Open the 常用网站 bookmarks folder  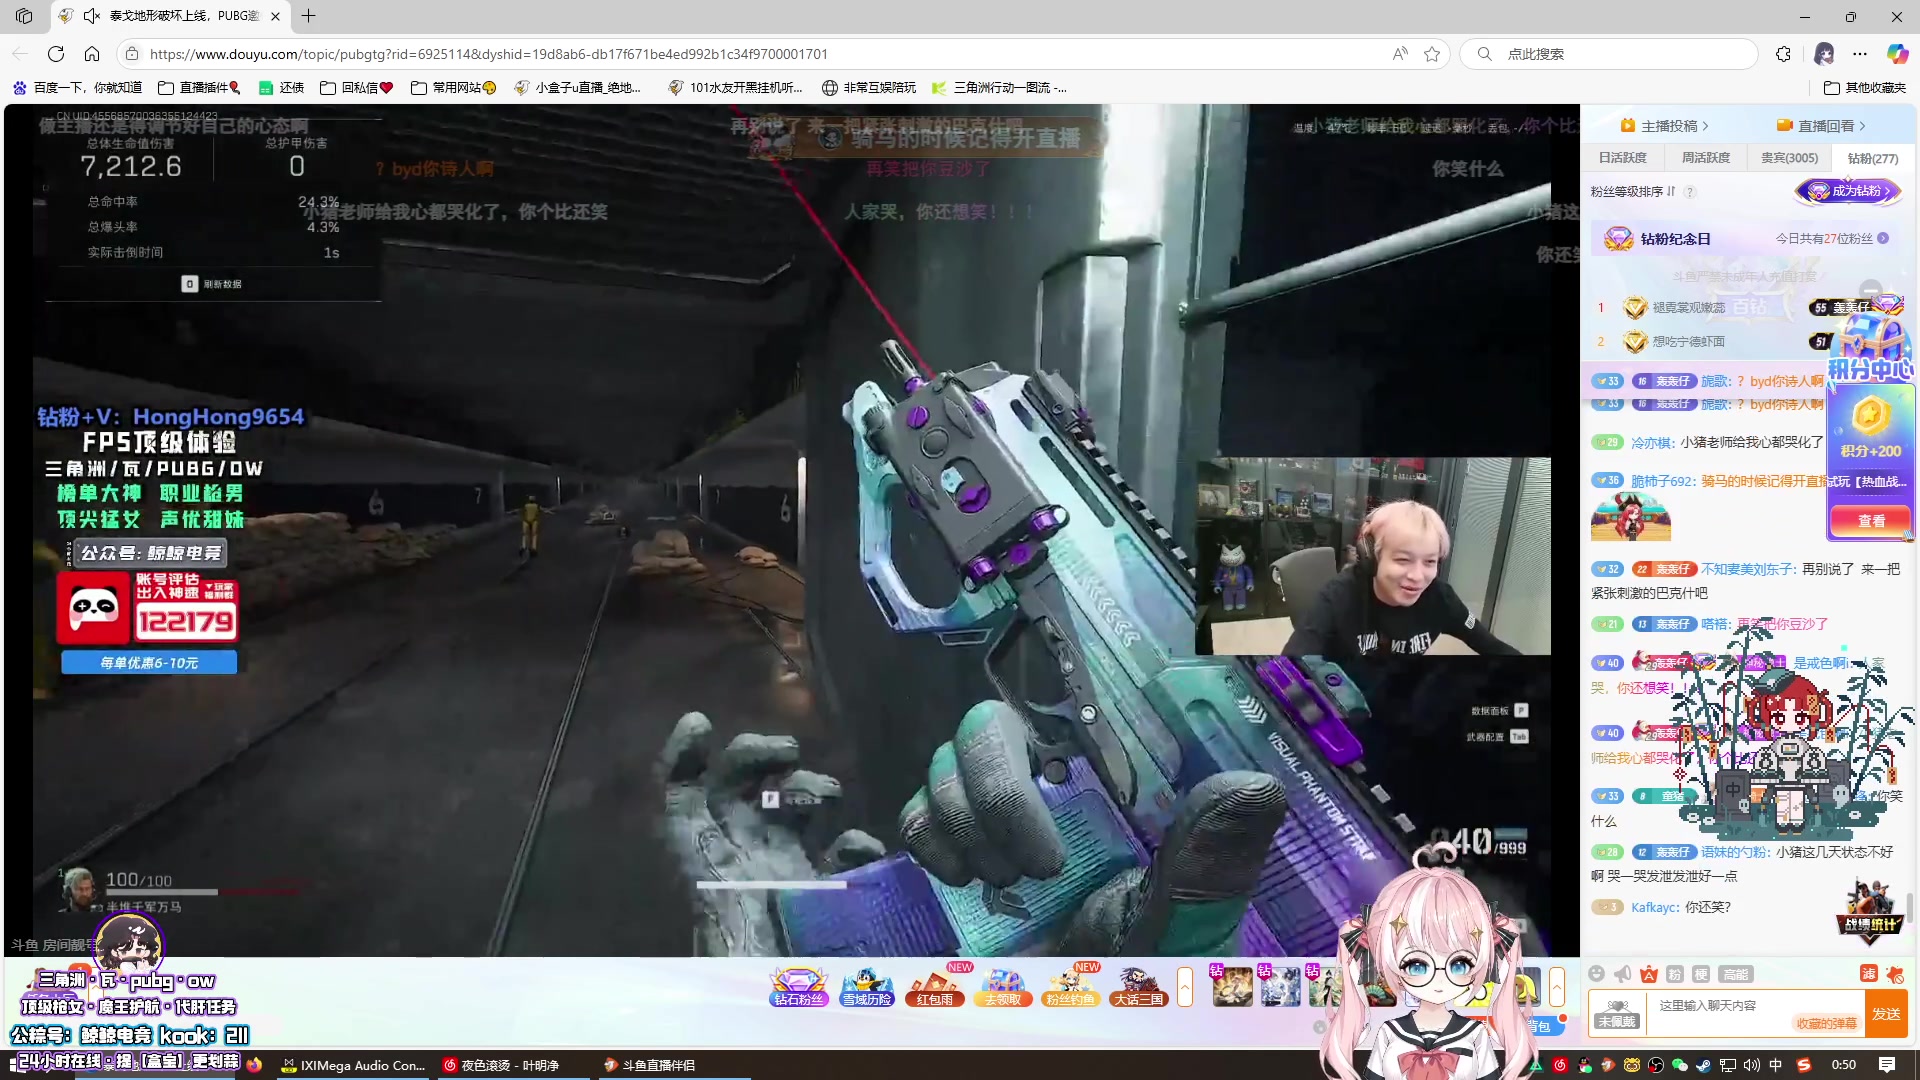click(x=454, y=88)
